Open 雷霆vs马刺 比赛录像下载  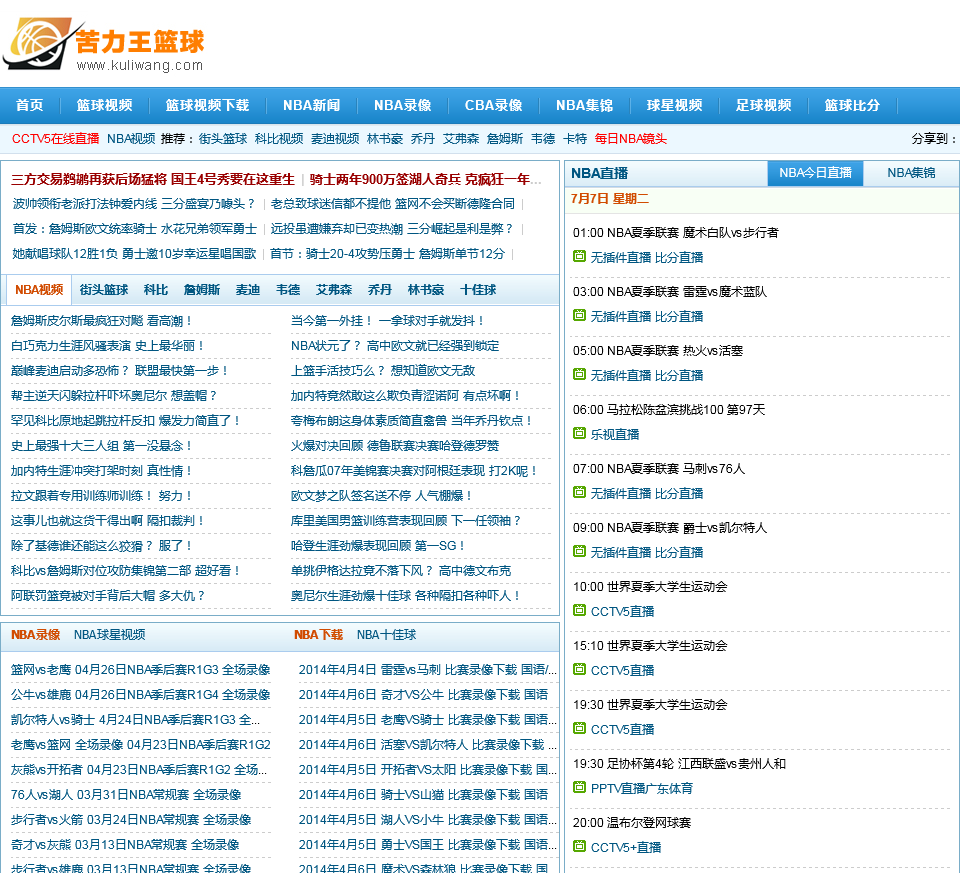(x=427, y=670)
